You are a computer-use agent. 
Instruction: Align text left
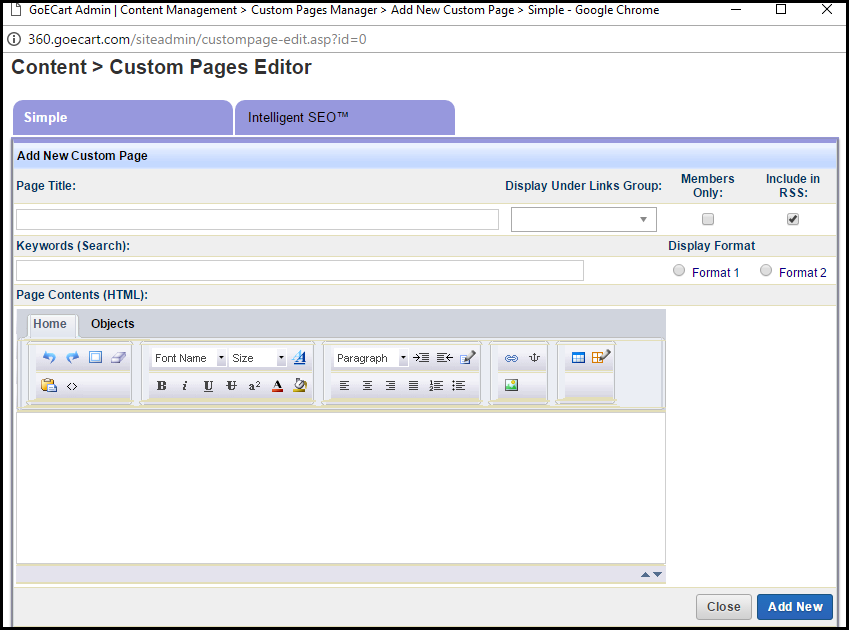coord(344,385)
